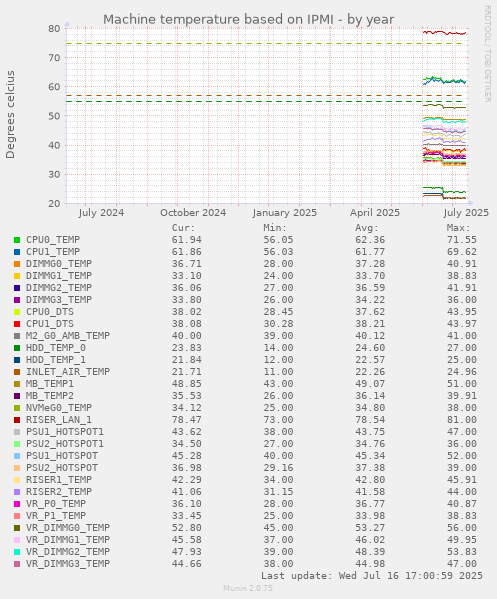This screenshot has height=599, width=497.
Task: Select the PSU1_HOTSPOT1 legend label
Action: (x=65, y=432)
